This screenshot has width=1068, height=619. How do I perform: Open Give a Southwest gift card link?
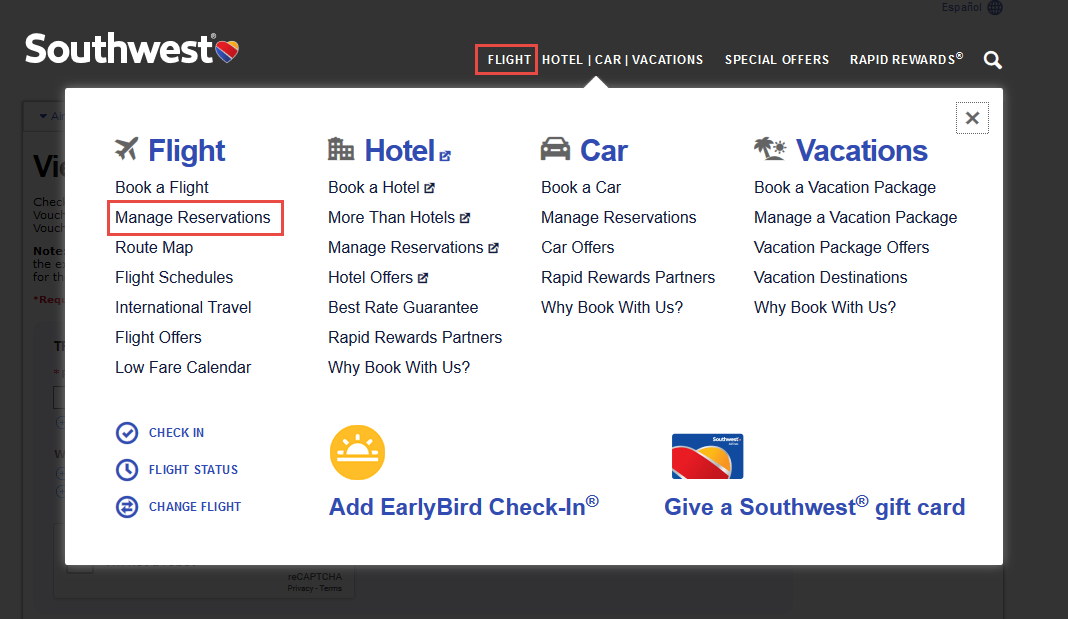[x=815, y=507]
